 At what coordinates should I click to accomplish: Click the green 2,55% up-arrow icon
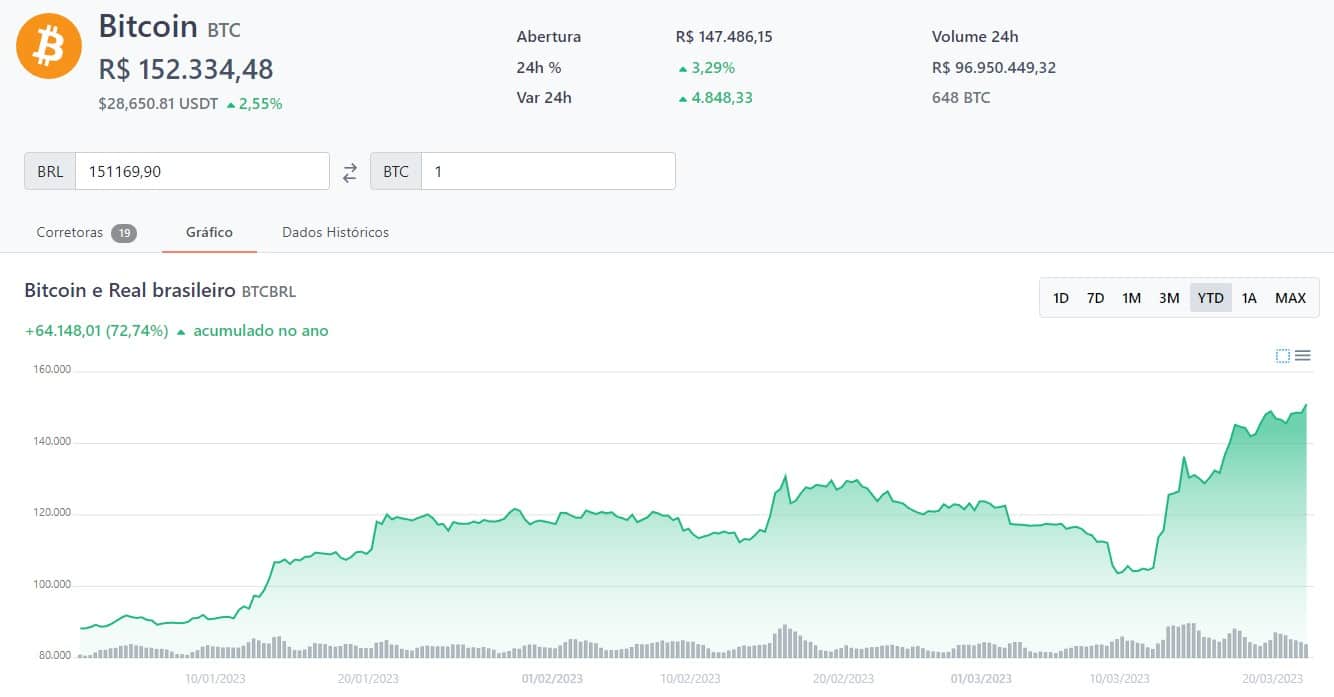231,104
